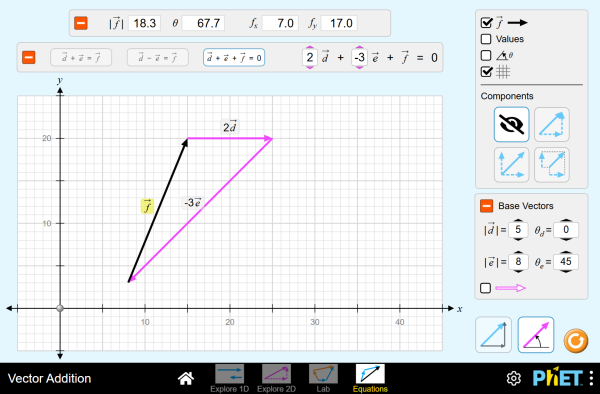
Task: Collapse the equation selector panel
Action: coord(29,57)
